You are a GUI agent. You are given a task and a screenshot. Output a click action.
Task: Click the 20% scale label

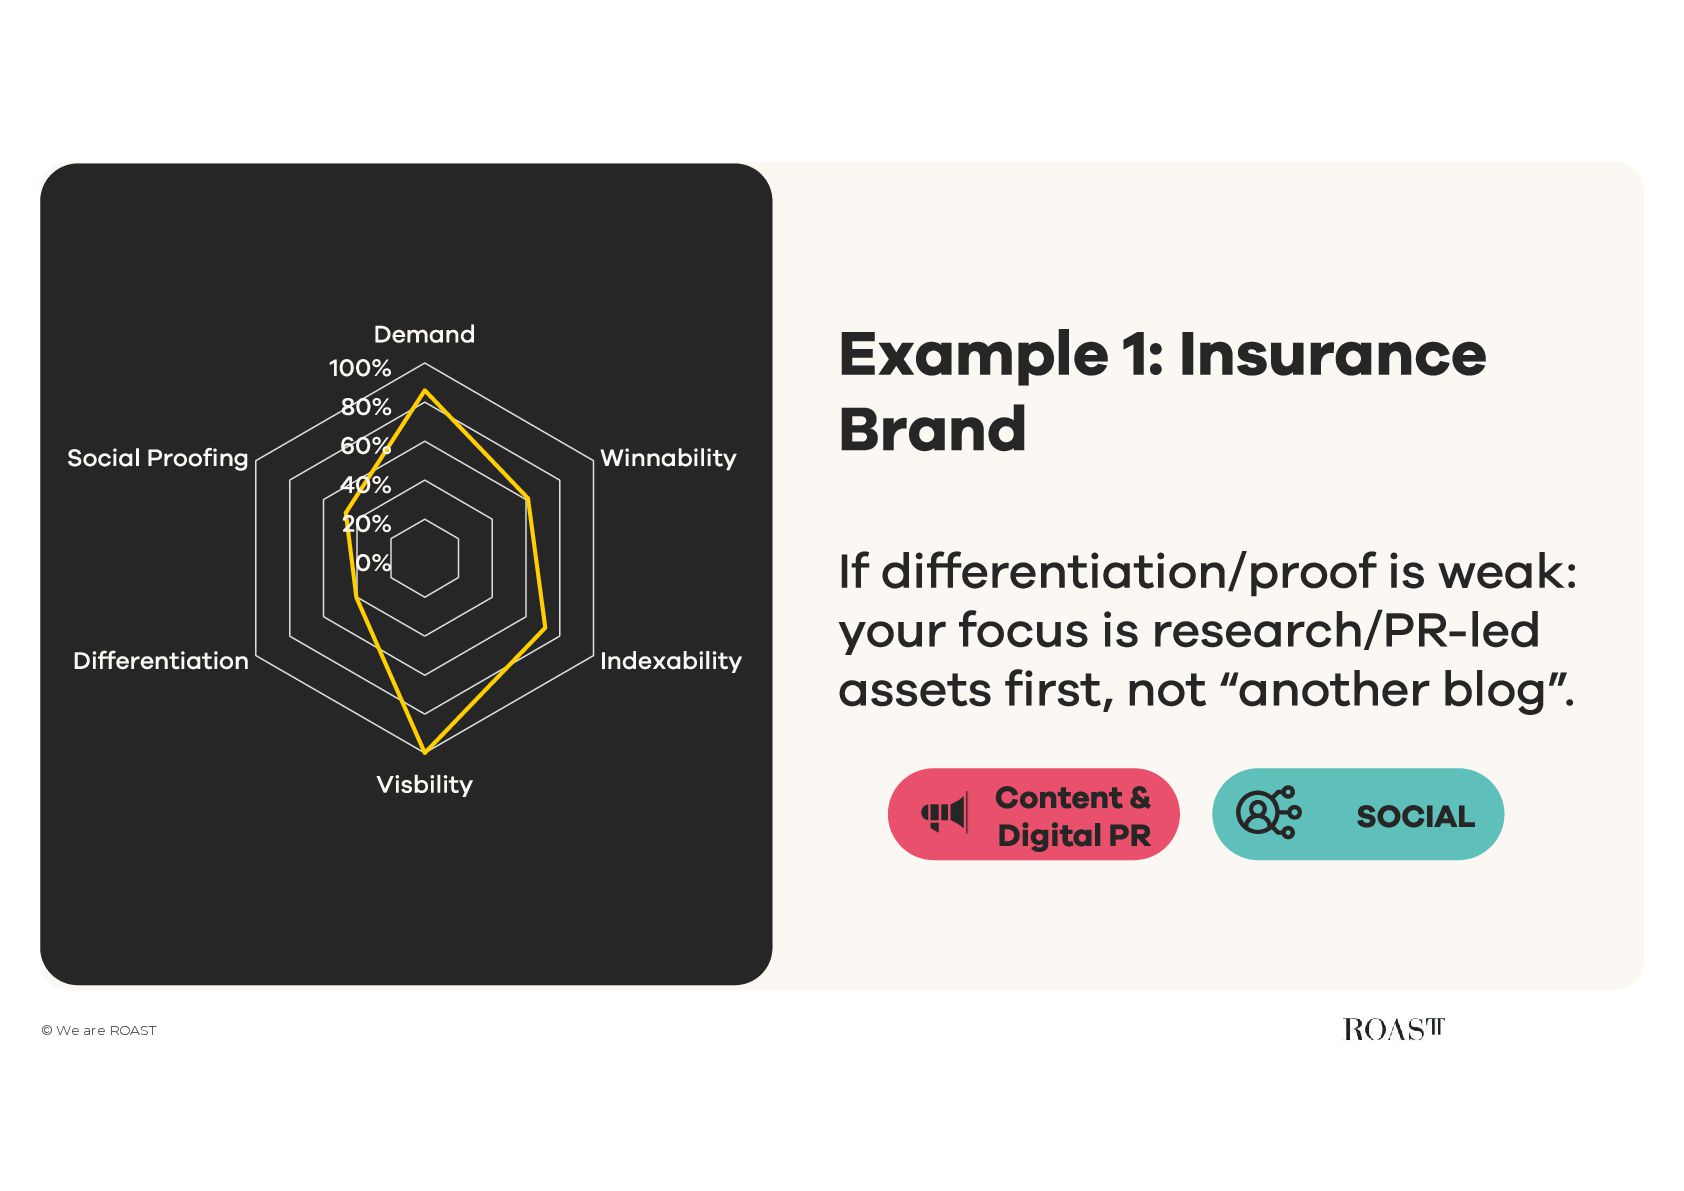pos(366,524)
